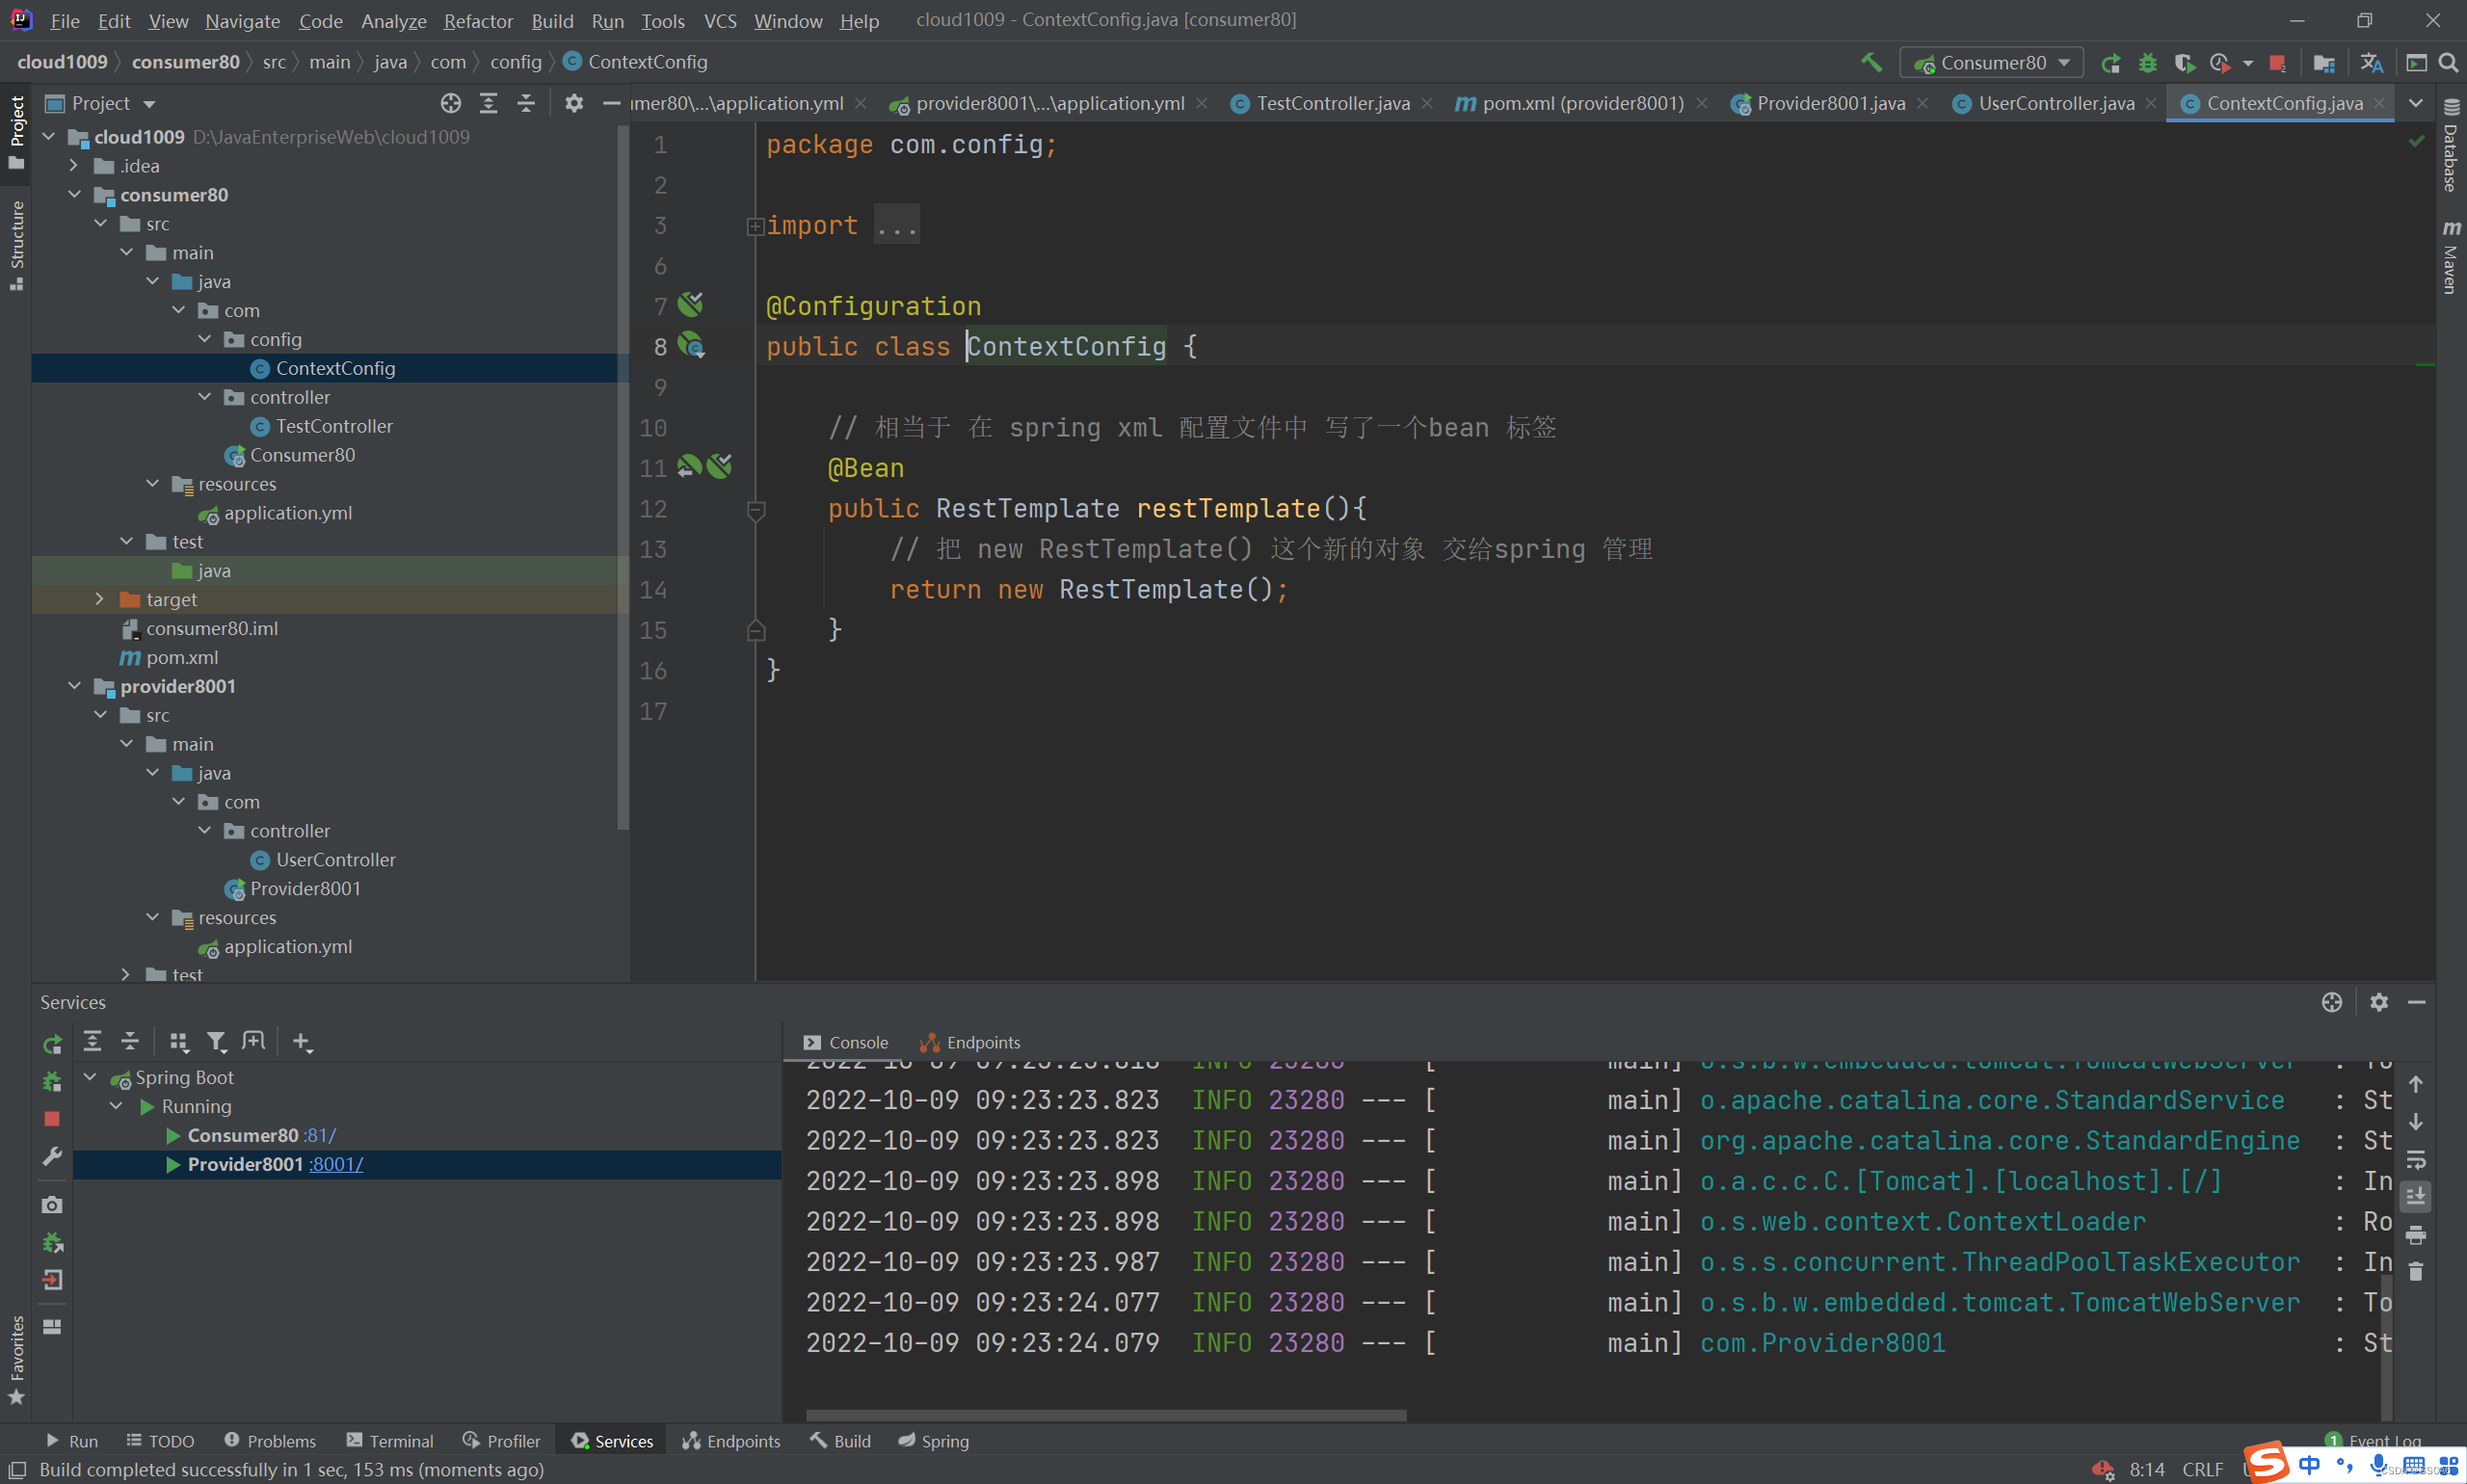The height and width of the screenshot is (1484, 2467).
Task: Click the red Stop icon in top toolbar
Action: (2277, 63)
